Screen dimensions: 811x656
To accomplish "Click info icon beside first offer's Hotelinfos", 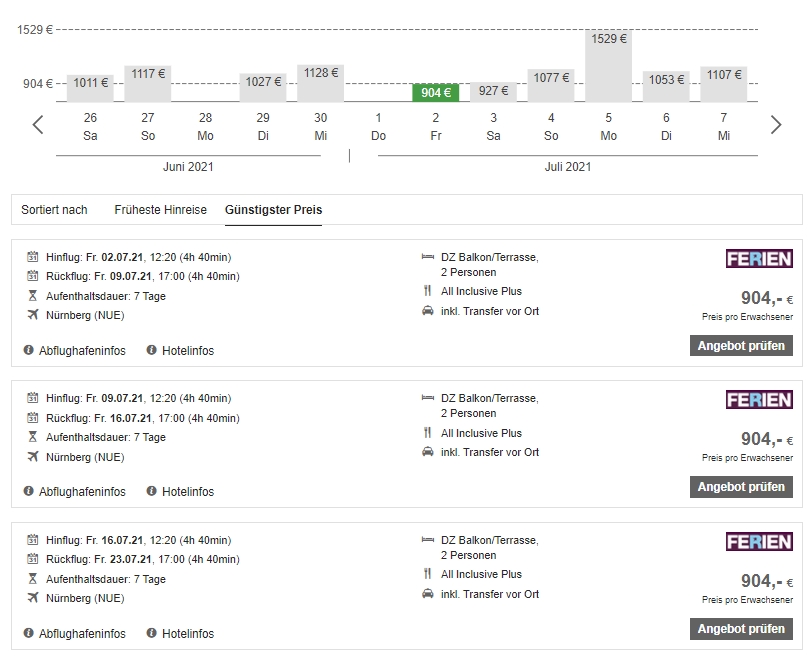I will click(x=152, y=350).
